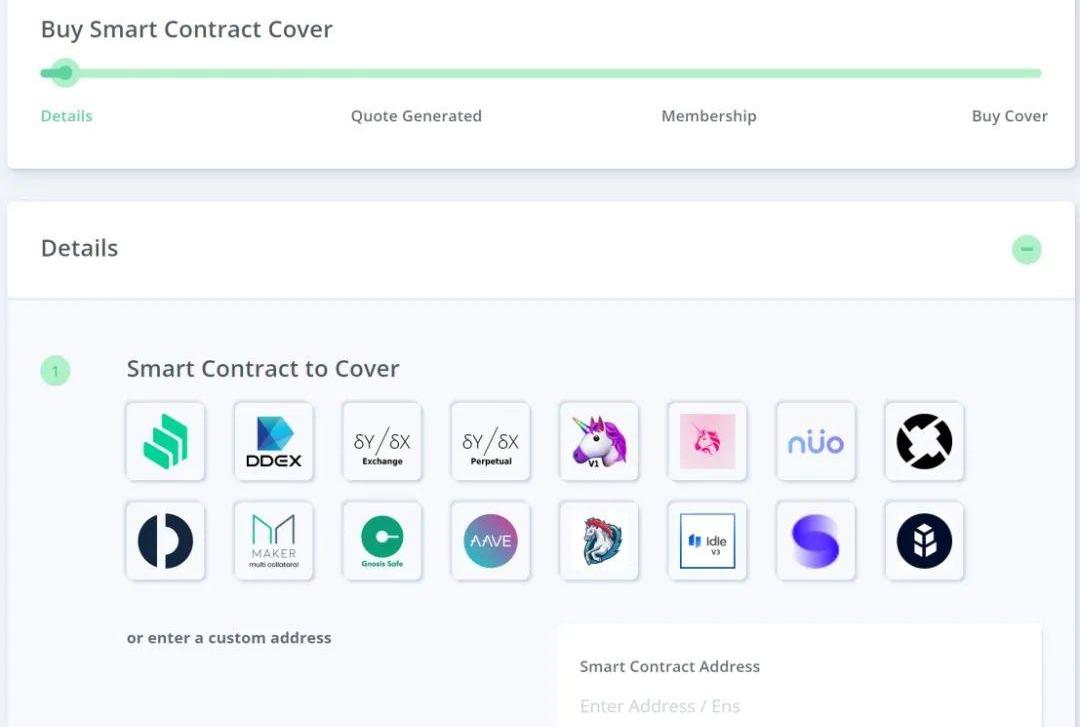Jump to the Buy Cover step
This screenshot has height=727, width=1080.
pyautogui.click(x=1009, y=116)
